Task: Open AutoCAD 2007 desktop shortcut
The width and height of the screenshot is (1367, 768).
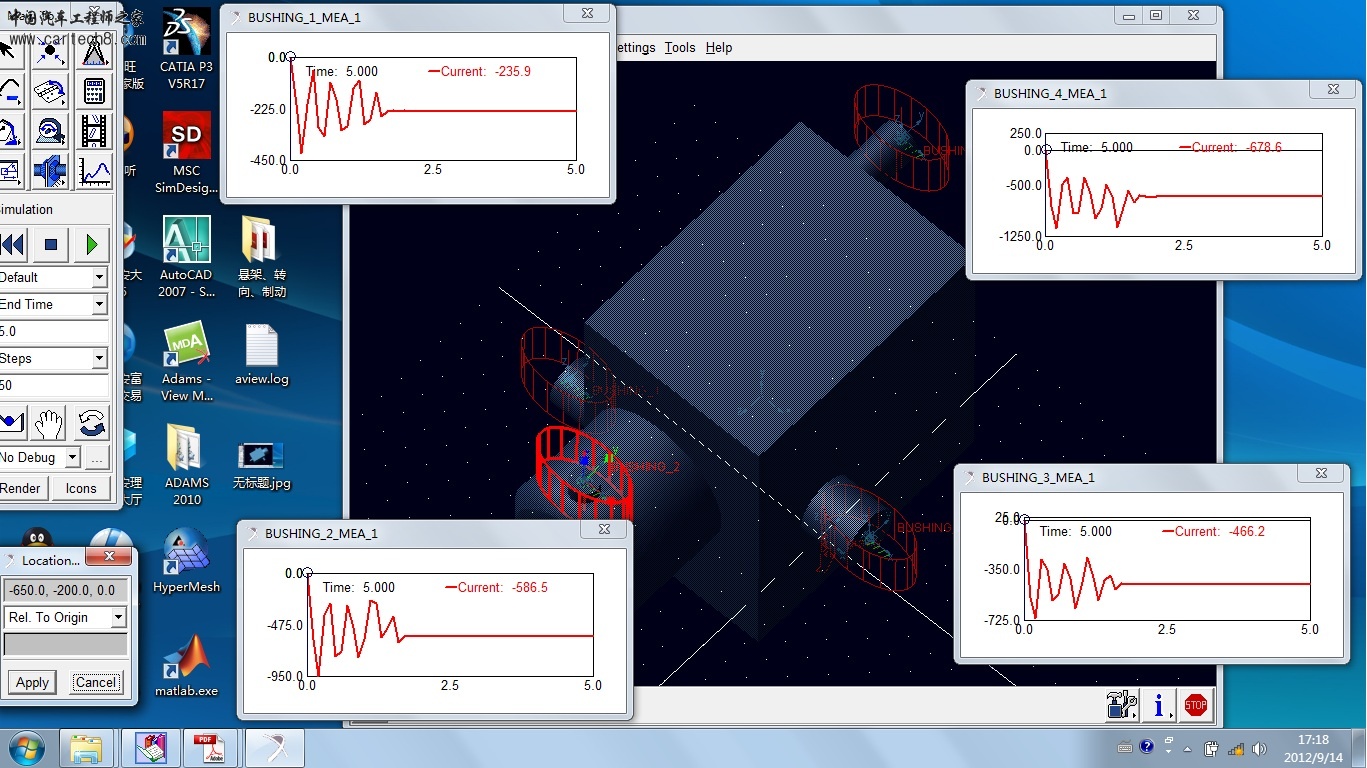Action: tap(186, 257)
